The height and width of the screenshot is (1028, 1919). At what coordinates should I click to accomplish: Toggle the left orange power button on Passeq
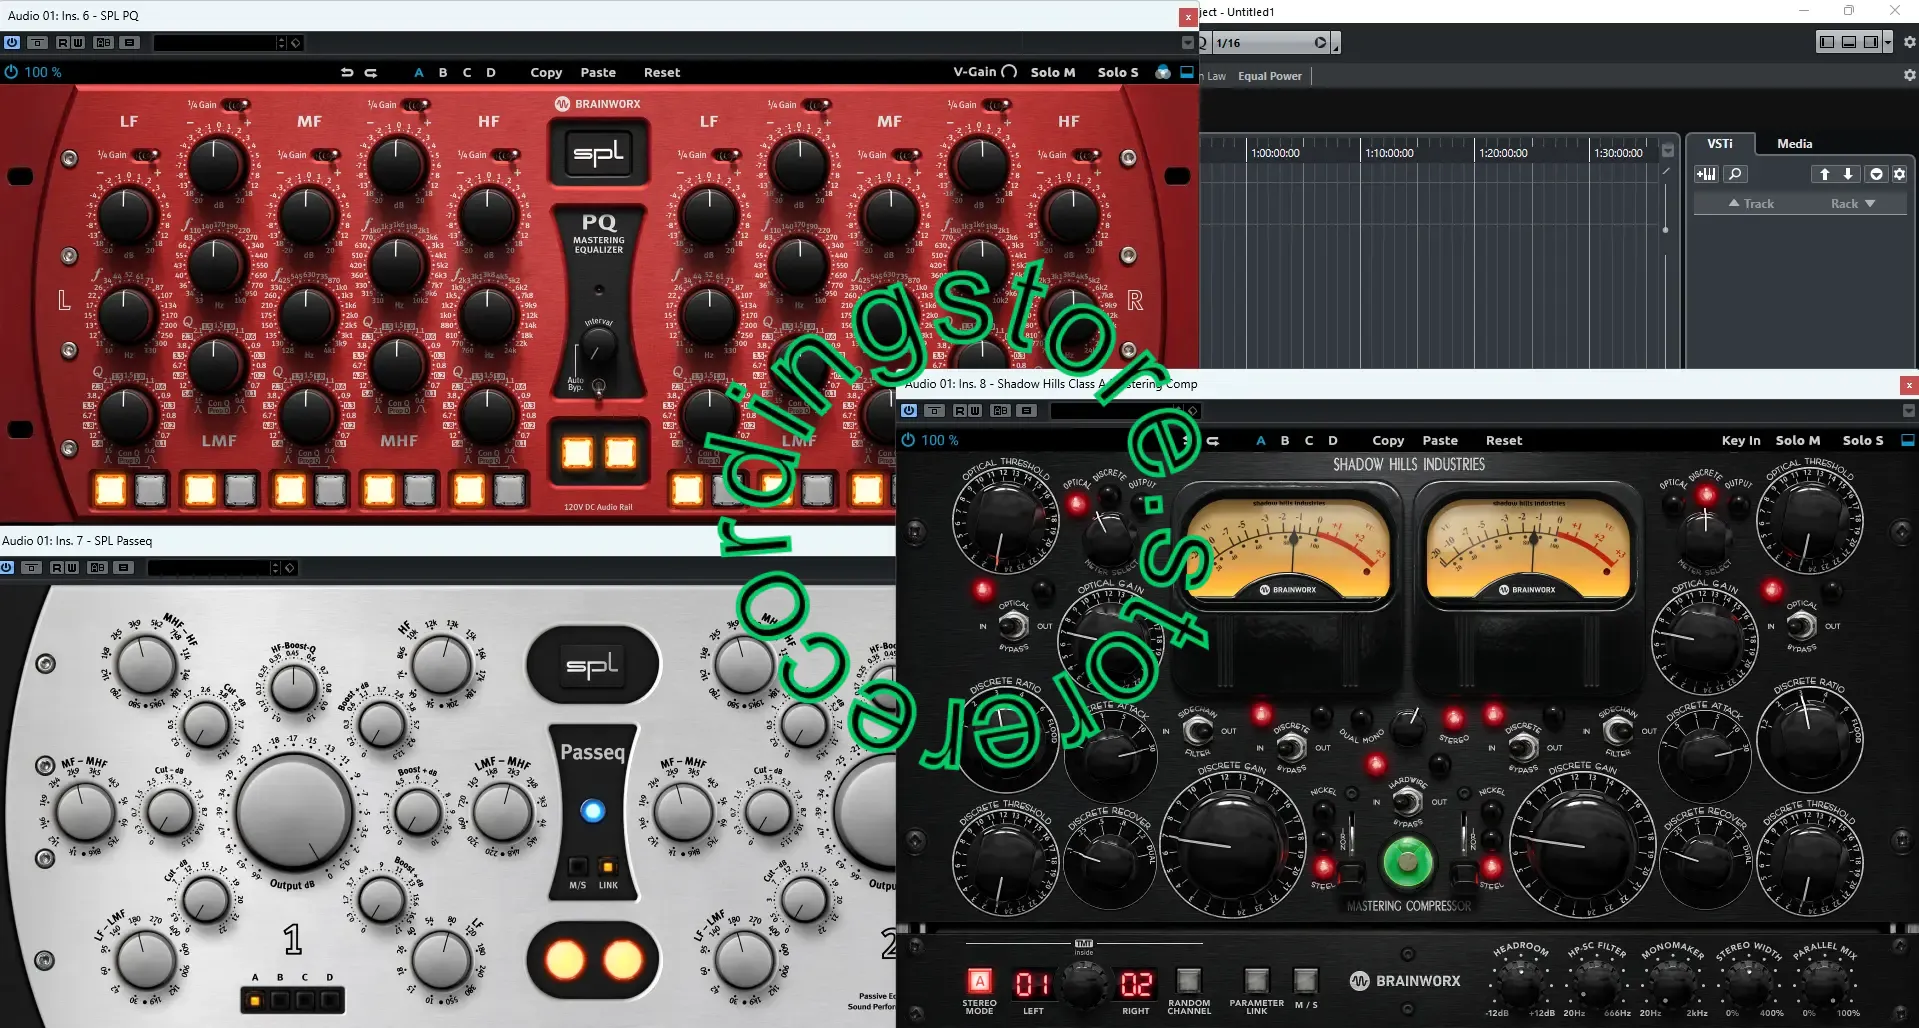coord(564,960)
